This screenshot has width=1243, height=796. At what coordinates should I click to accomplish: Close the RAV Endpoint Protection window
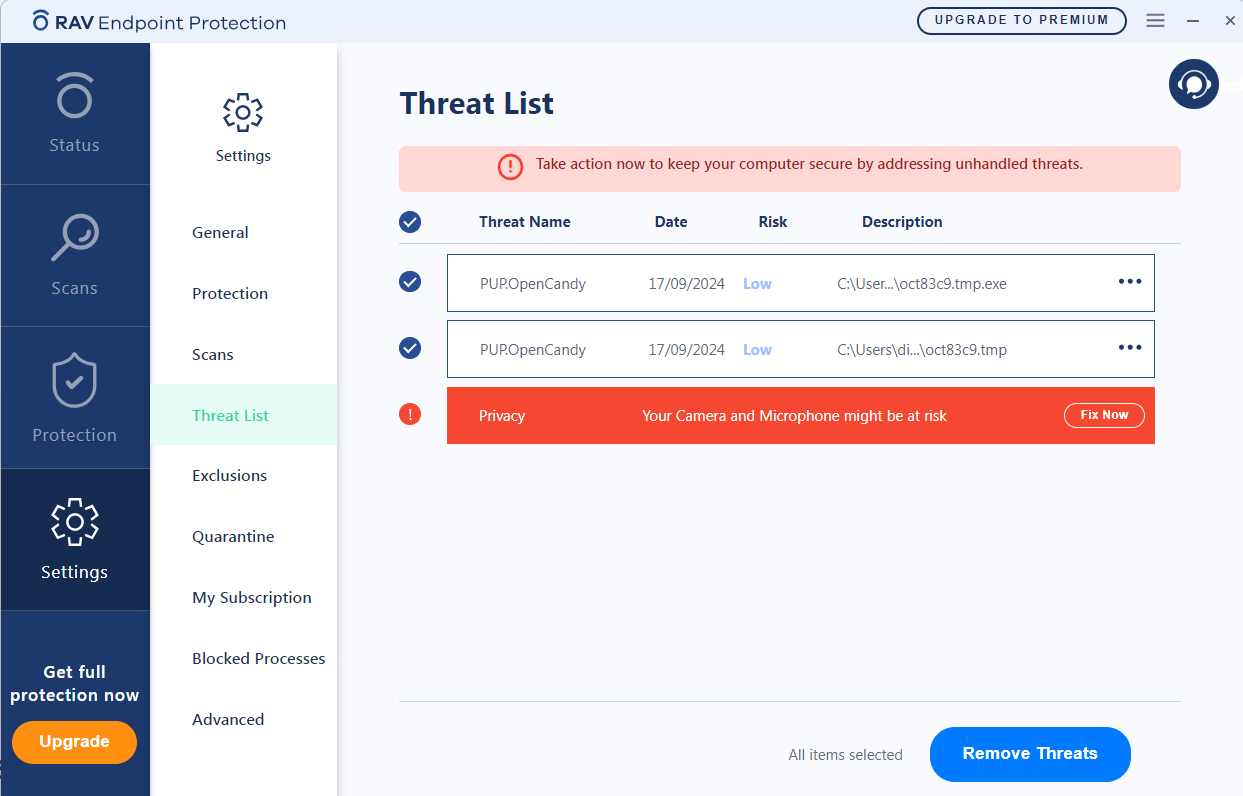pyautogui.click(x=1230, y=21)
